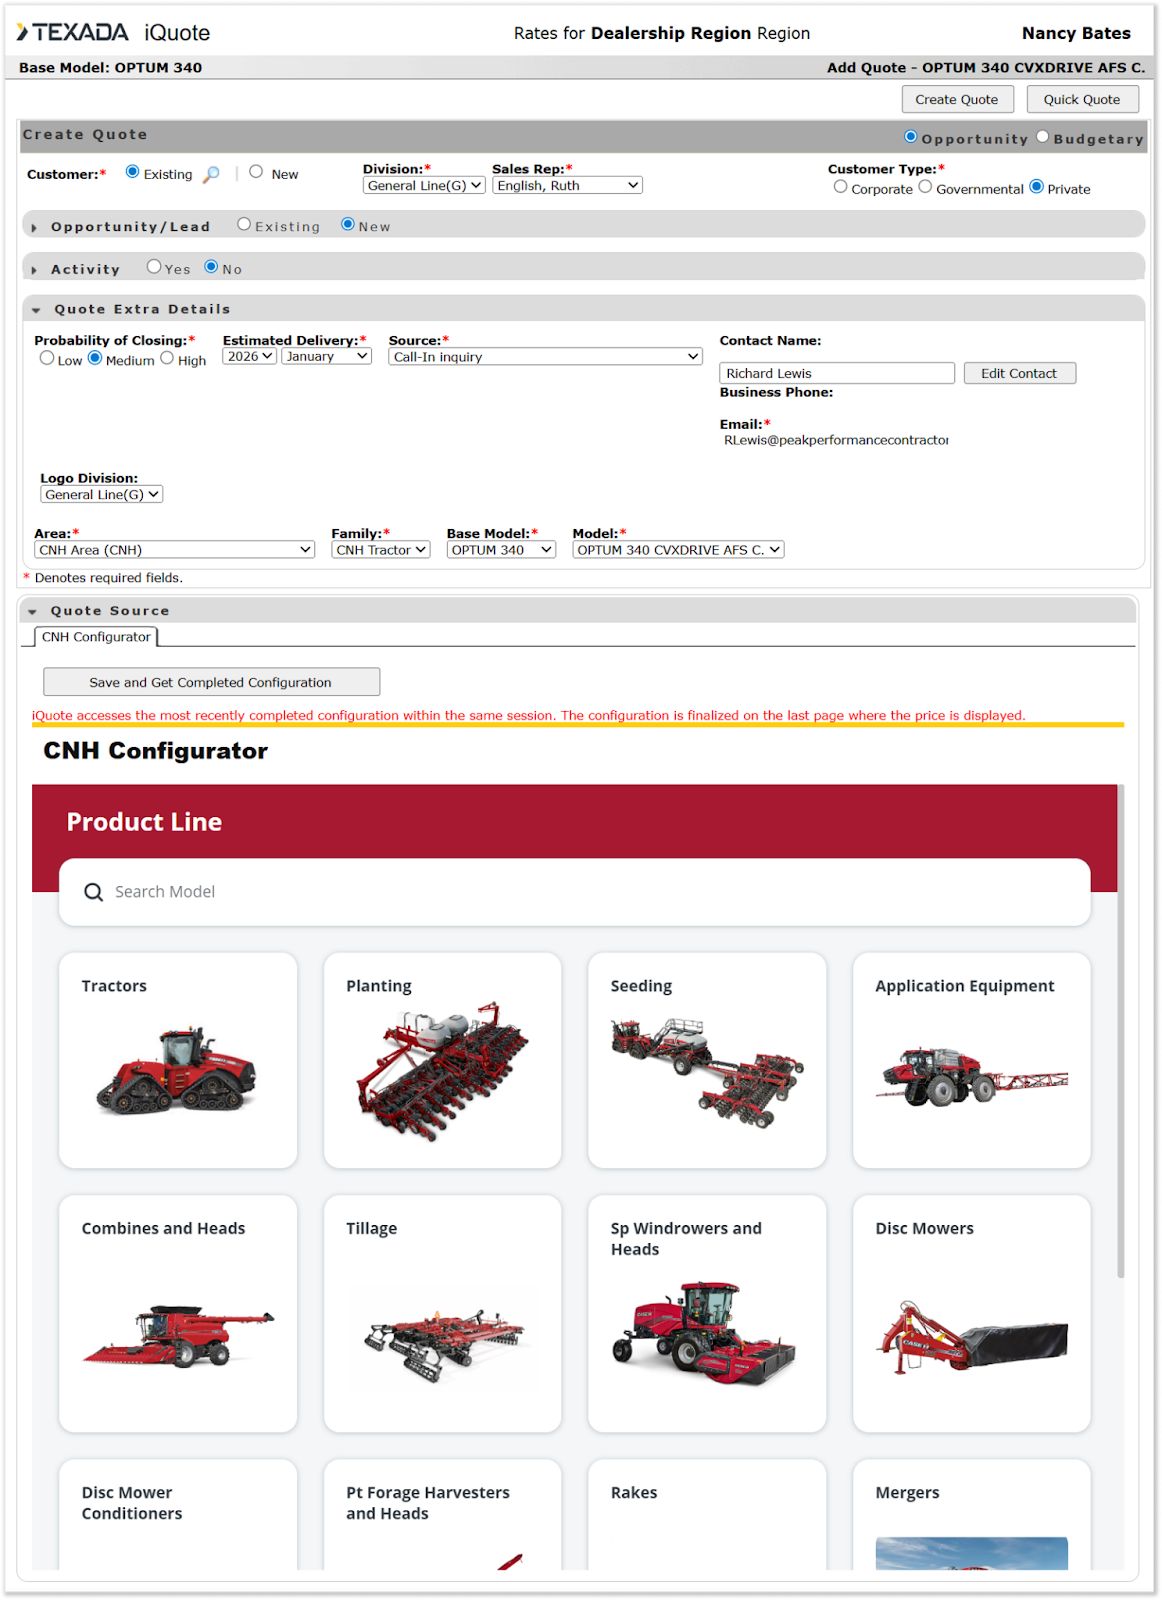Click the search icon in Search Model
Screen dimensions: 1162x1600
93,892
